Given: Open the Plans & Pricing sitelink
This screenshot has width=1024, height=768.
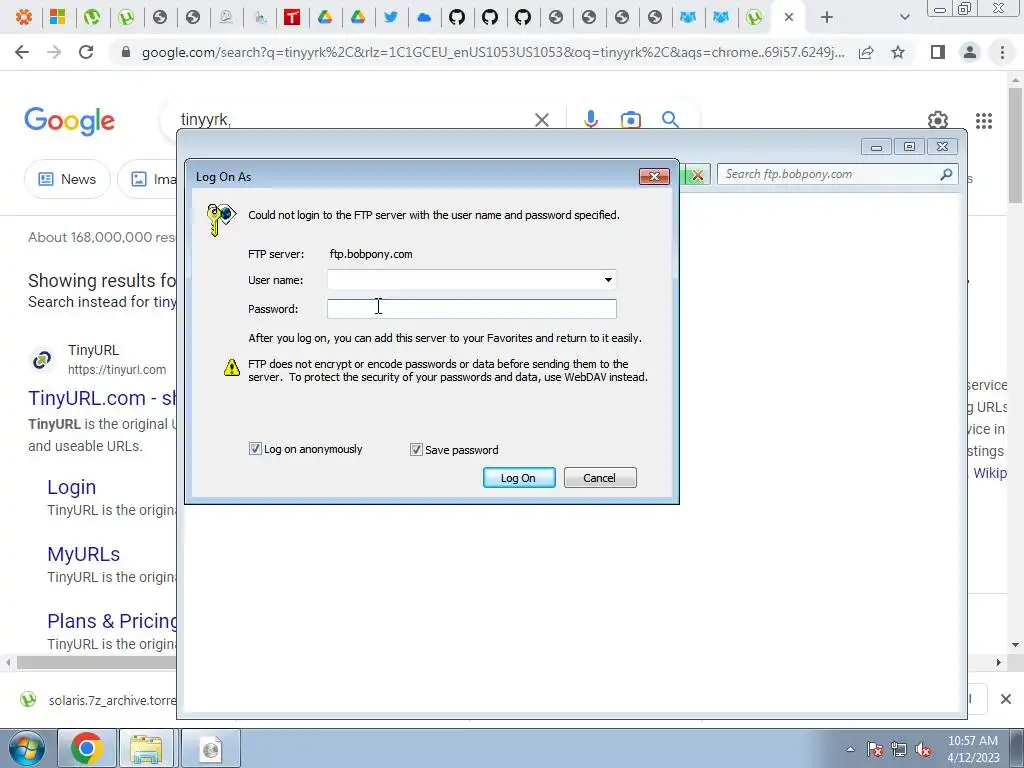Looking at the screenshot, I should [x=112, y=621].
